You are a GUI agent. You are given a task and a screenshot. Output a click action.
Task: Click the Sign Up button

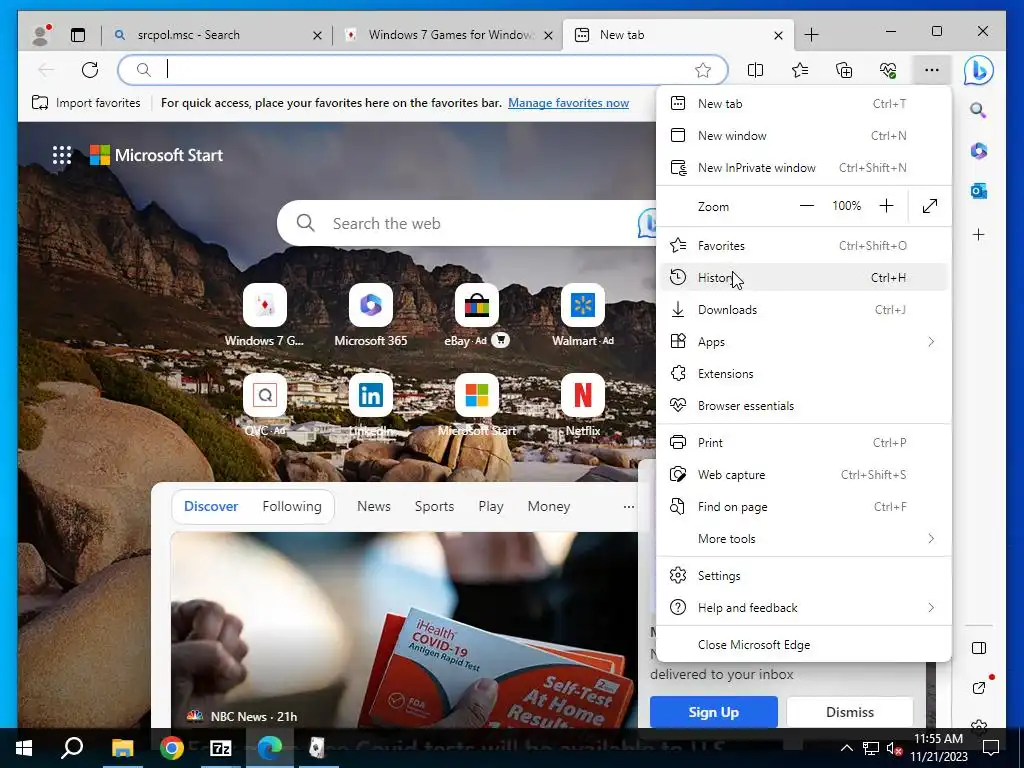coord(713,712)
